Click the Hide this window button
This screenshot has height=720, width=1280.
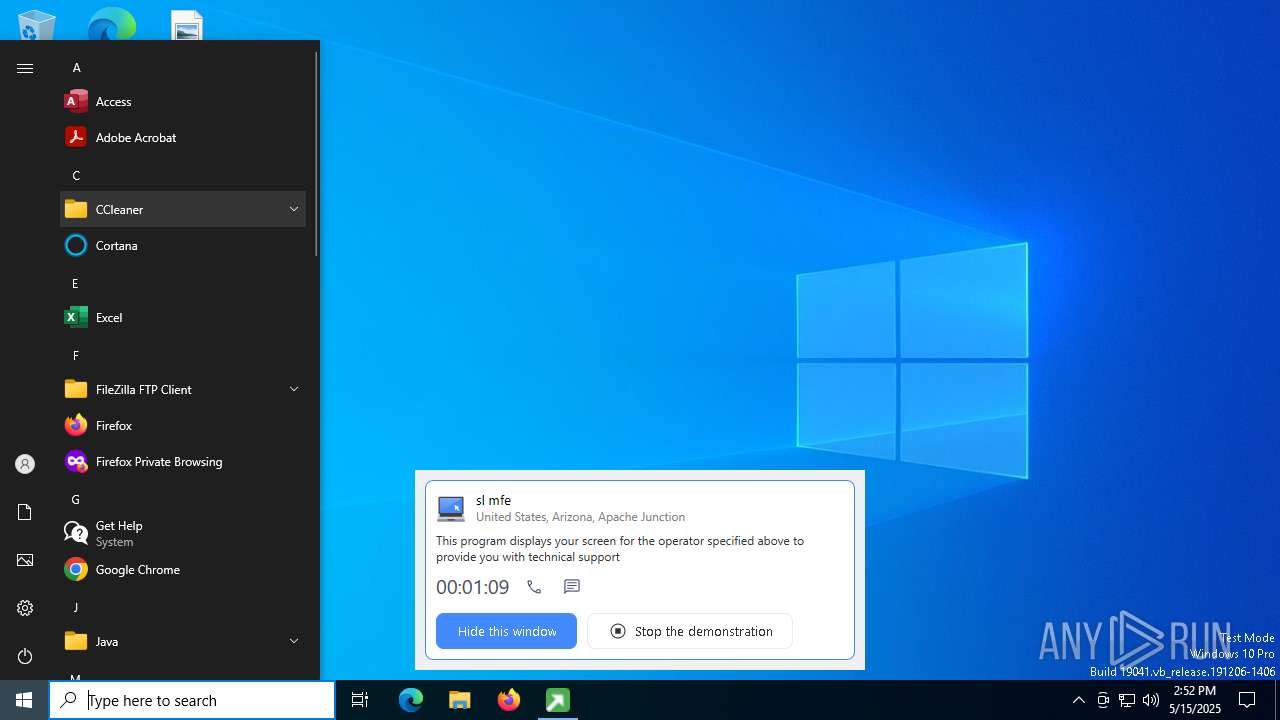[x=506, y=631]
